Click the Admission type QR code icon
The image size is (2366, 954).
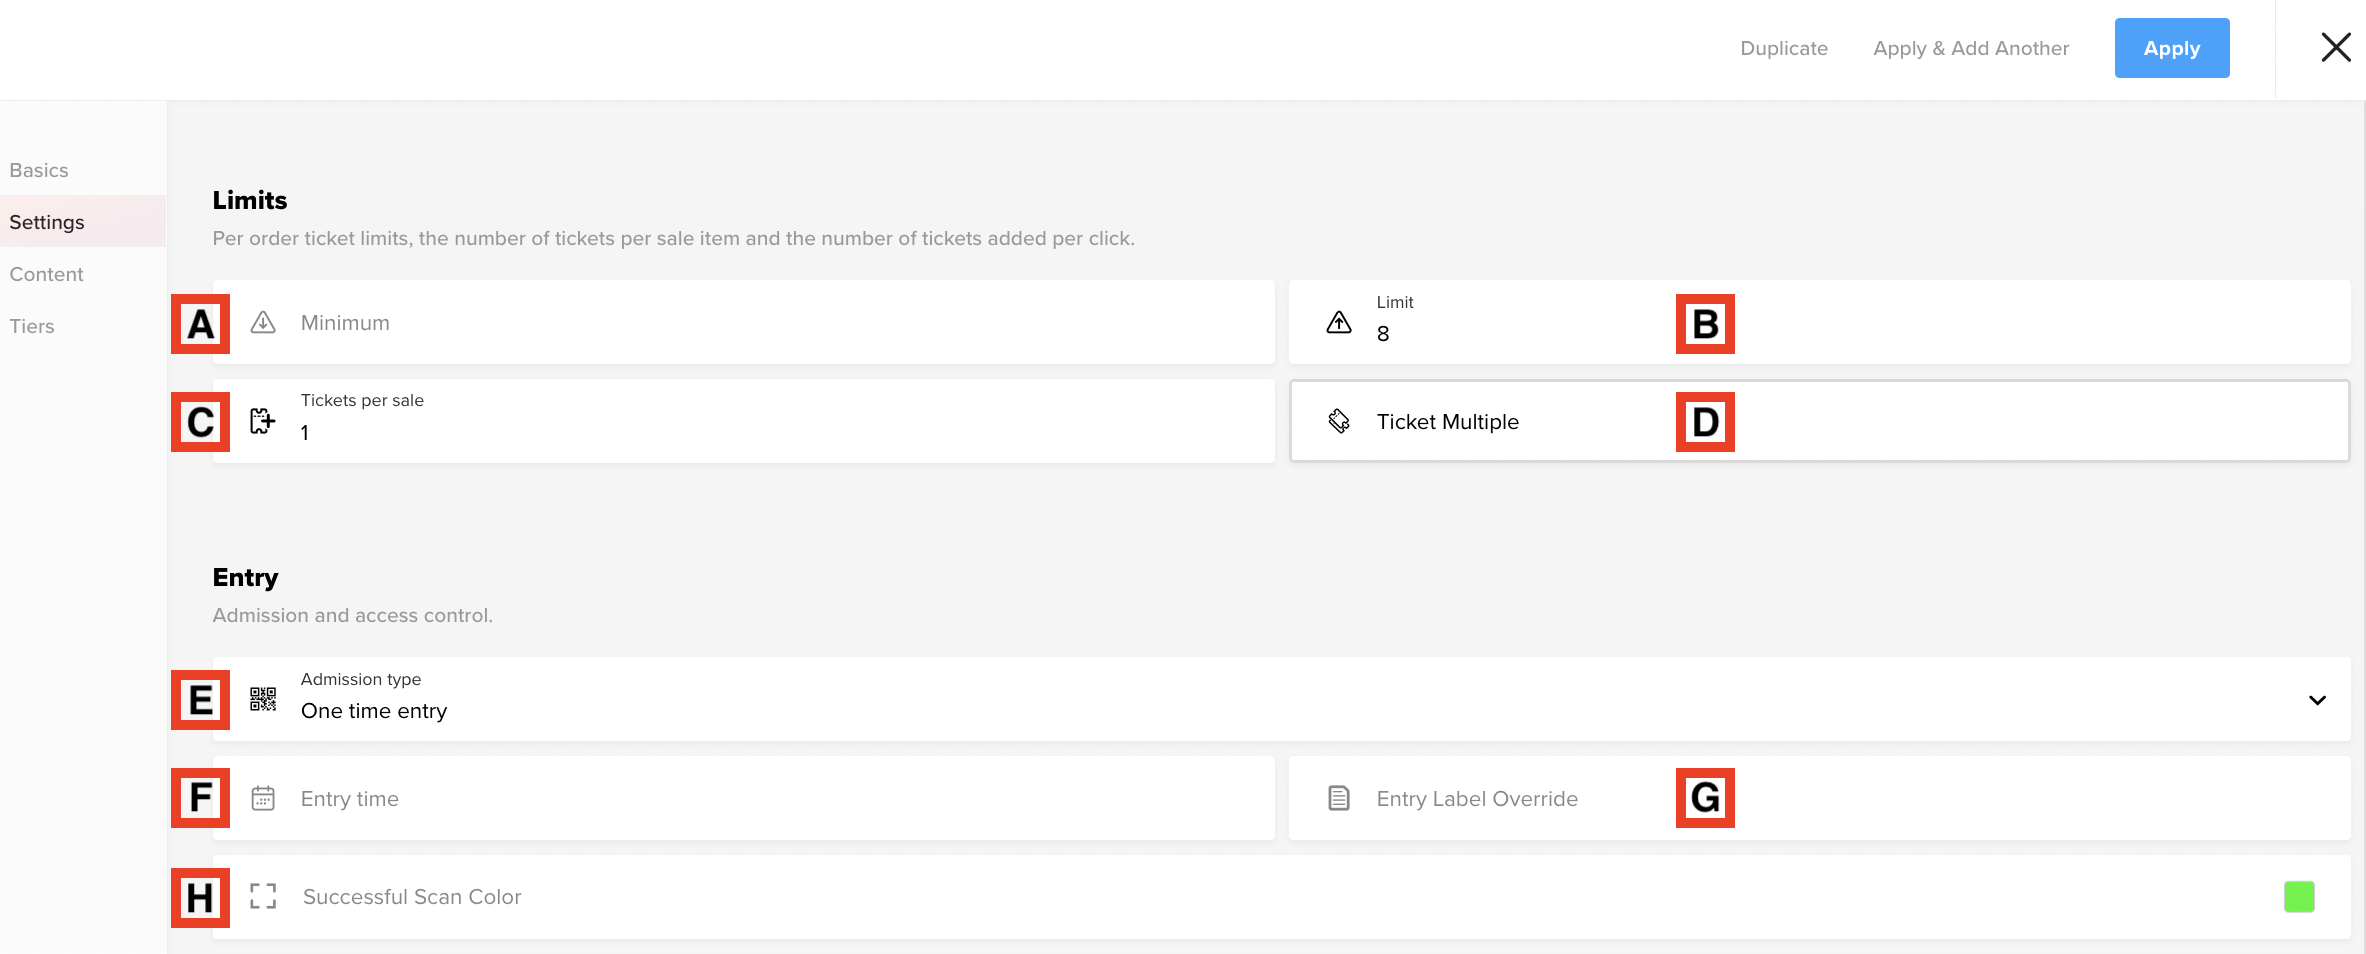coord(263,699)
